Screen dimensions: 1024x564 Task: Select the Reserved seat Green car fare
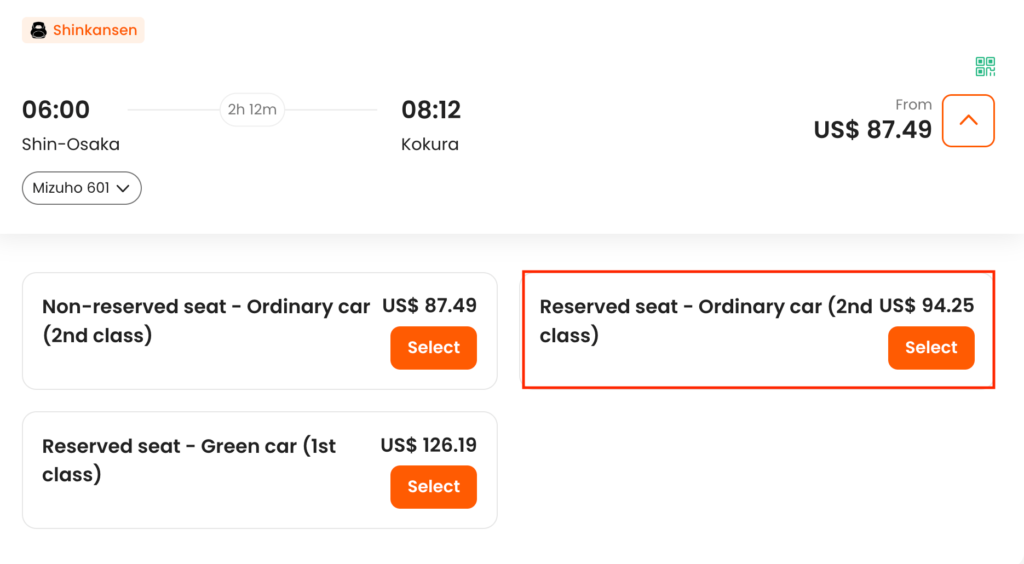coord(433,487)
